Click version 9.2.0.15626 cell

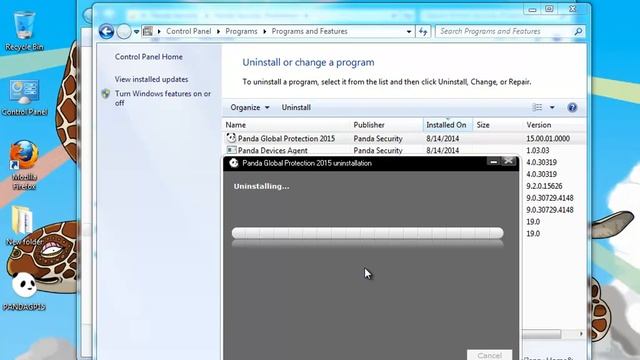544,186
